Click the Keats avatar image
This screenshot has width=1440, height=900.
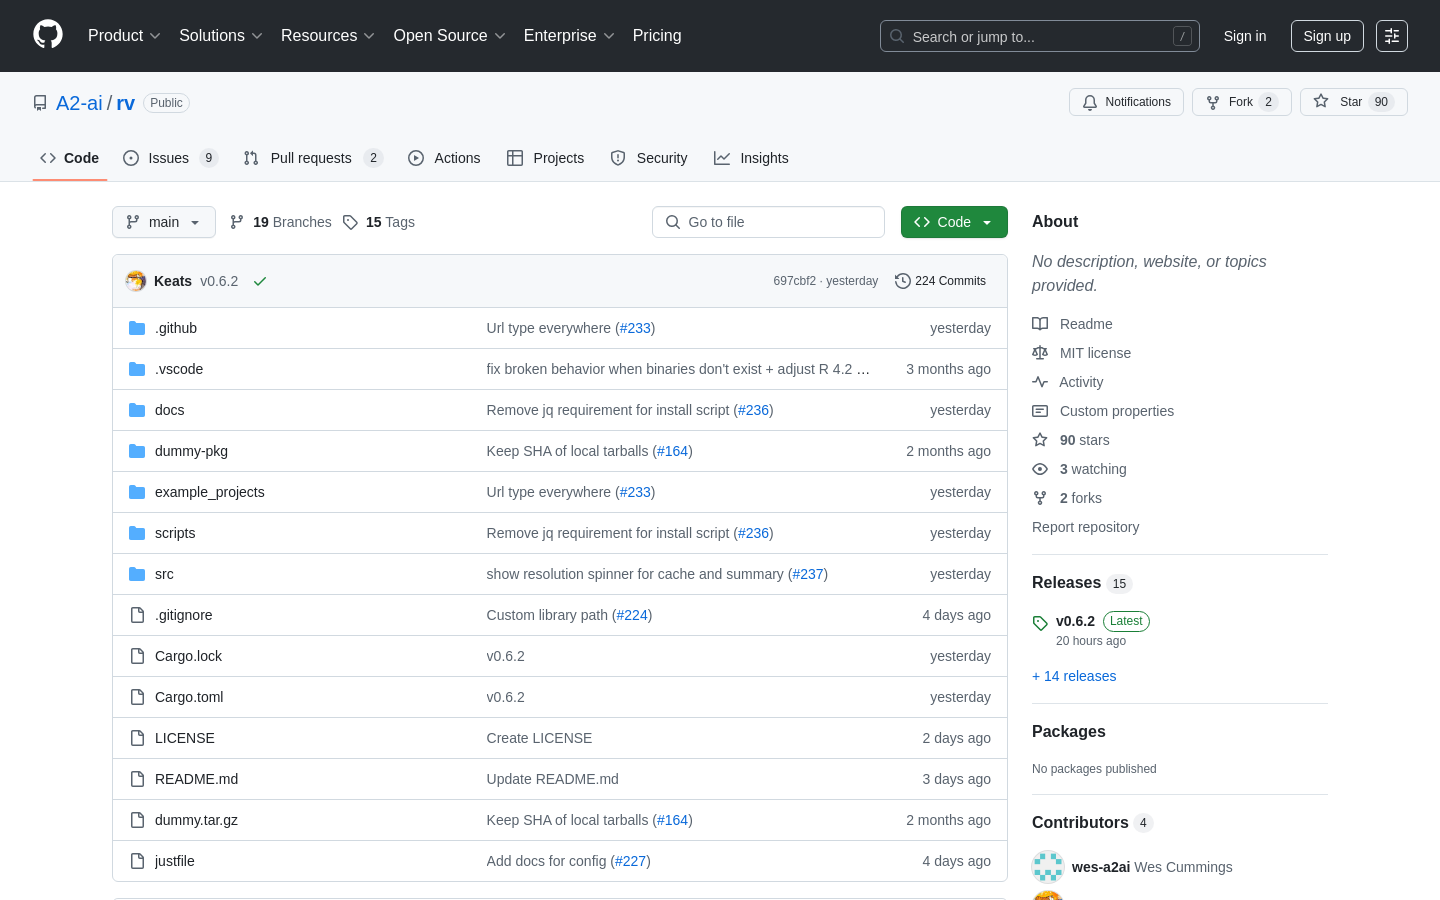(136, 281)
